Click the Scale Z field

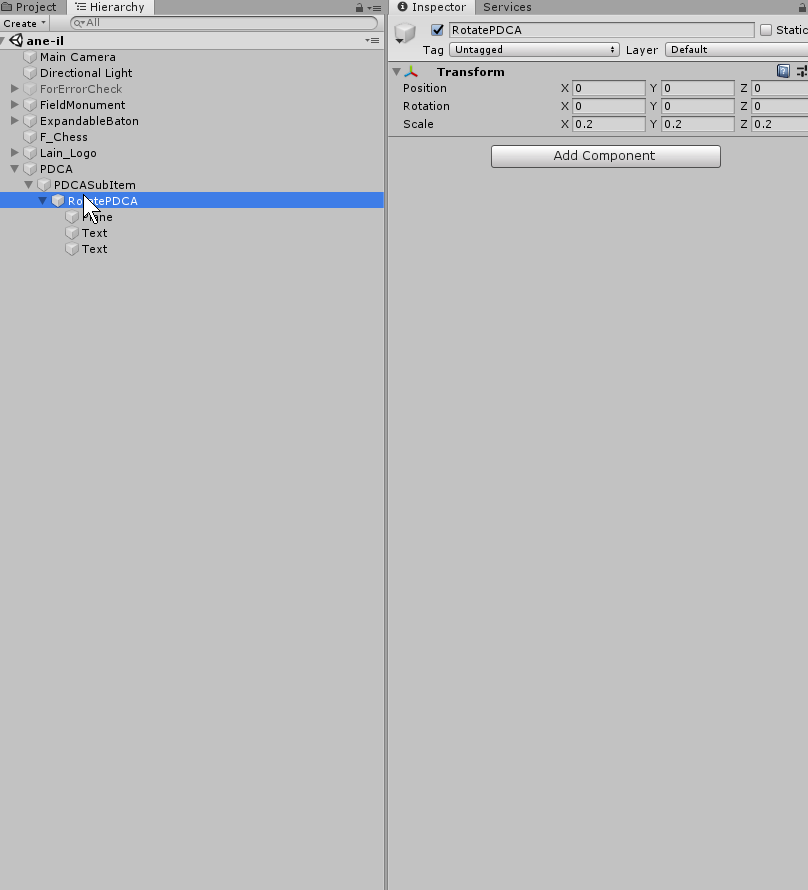[x=780, y=124]
